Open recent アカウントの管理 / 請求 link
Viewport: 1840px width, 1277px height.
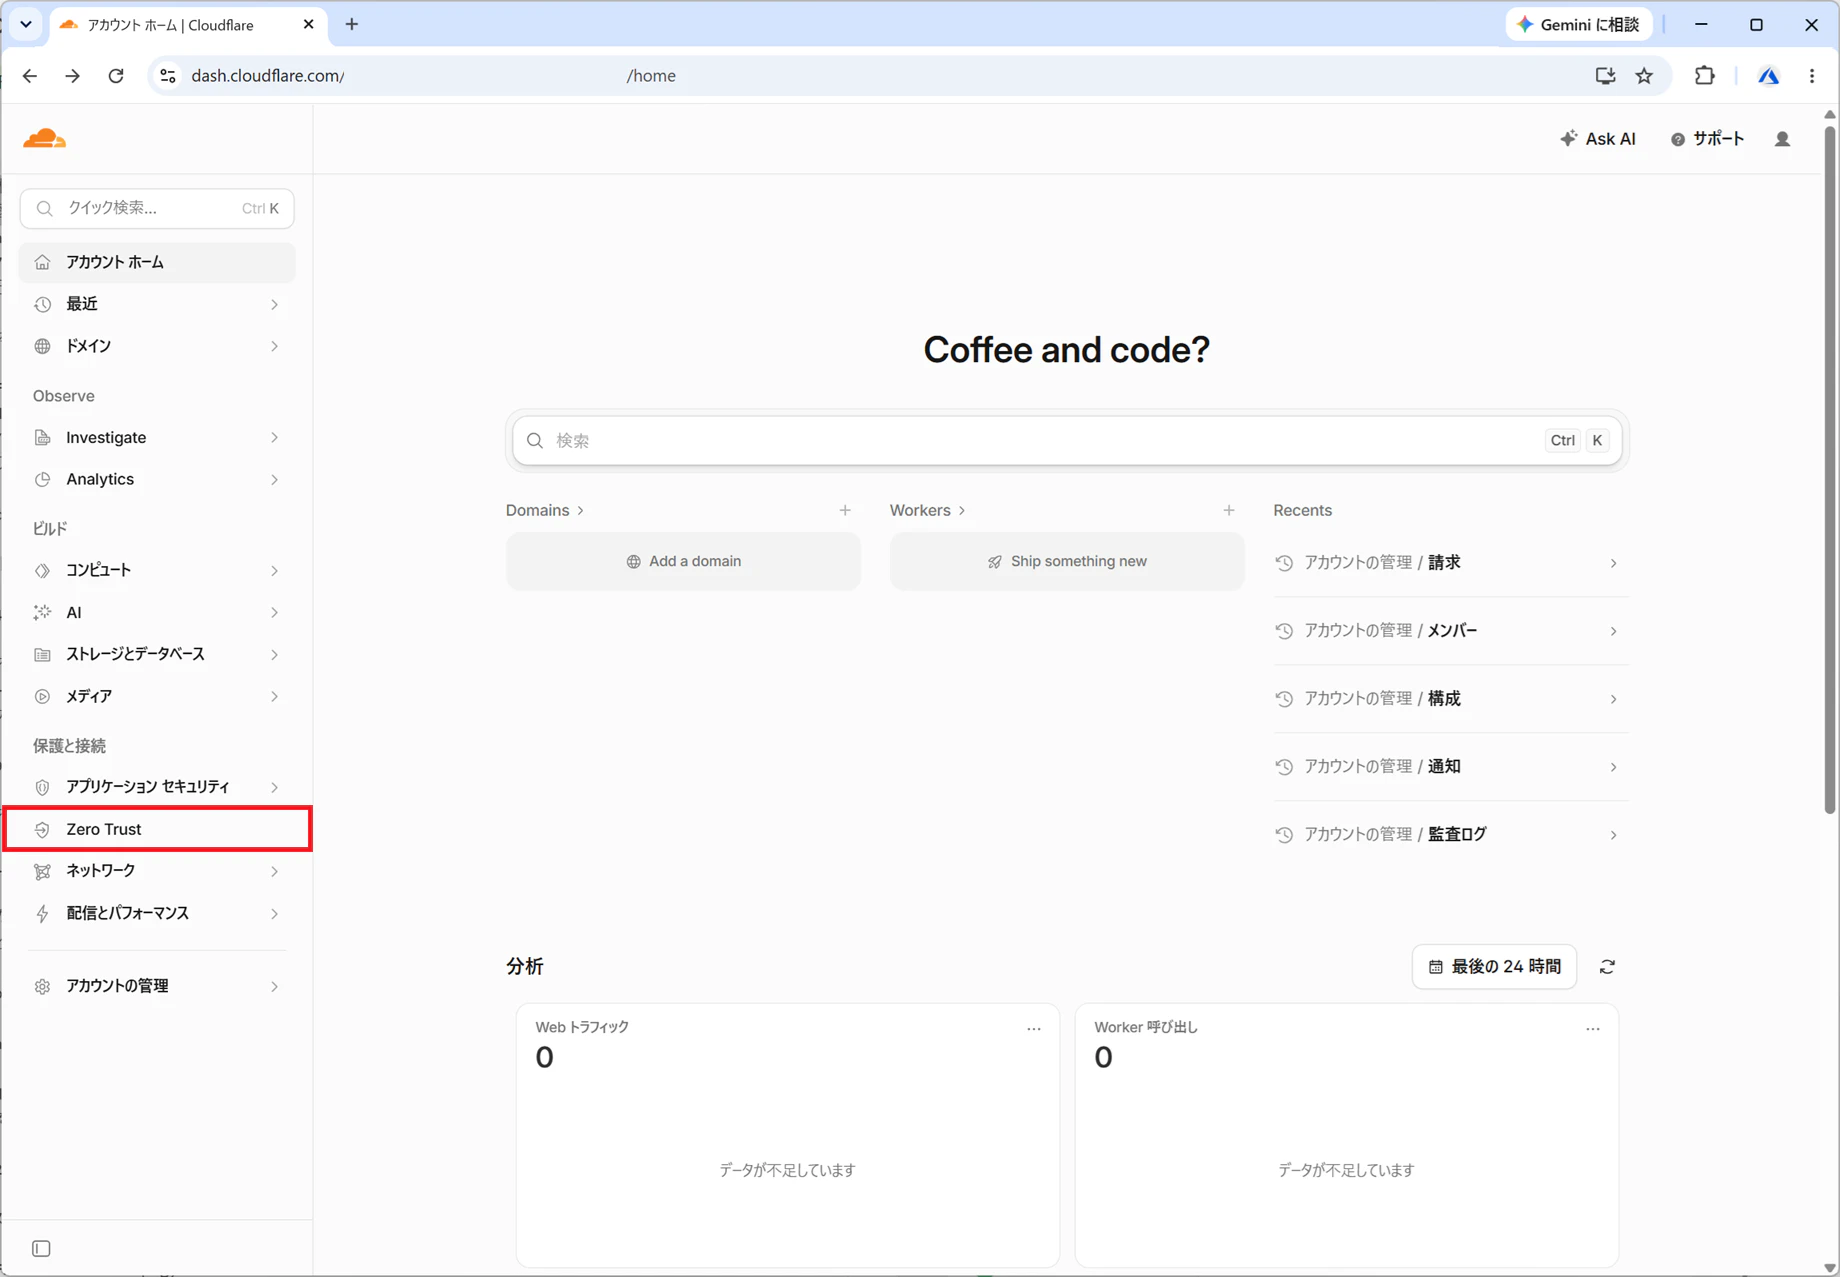point(1450,563)
